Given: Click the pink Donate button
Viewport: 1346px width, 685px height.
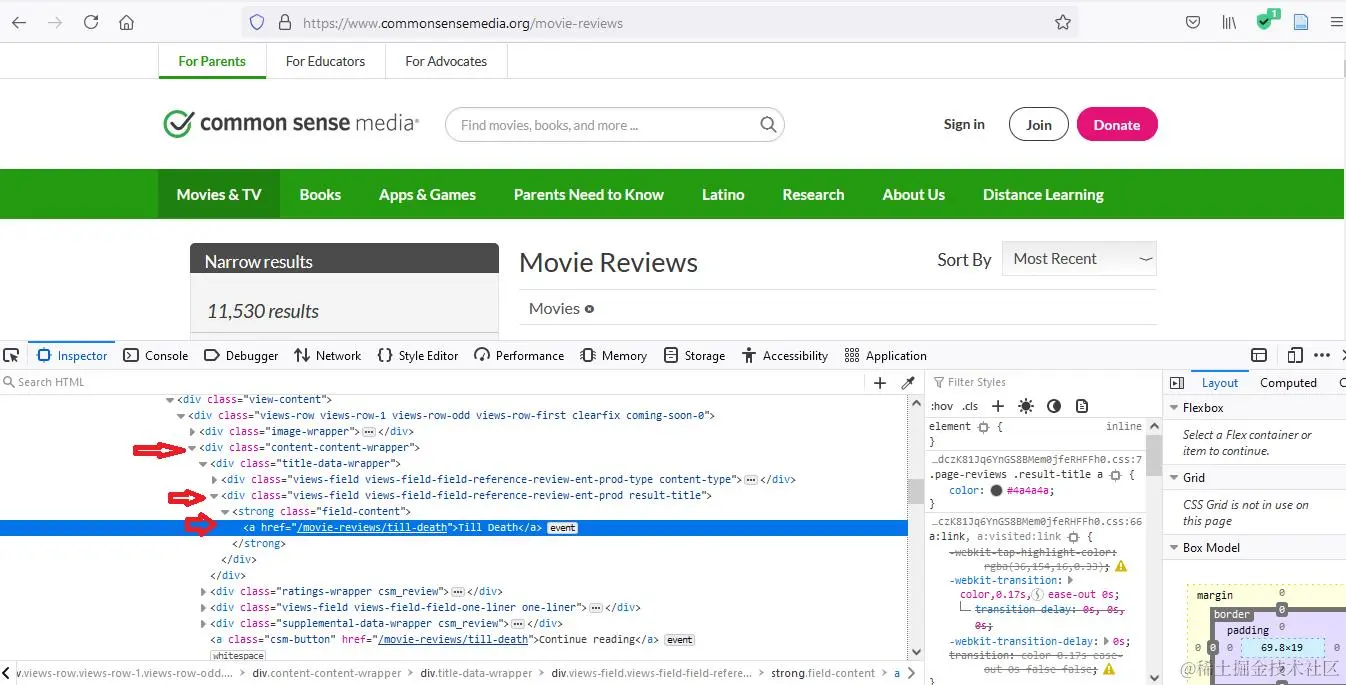Looking at the screenshot, I should click(1117, 125).
